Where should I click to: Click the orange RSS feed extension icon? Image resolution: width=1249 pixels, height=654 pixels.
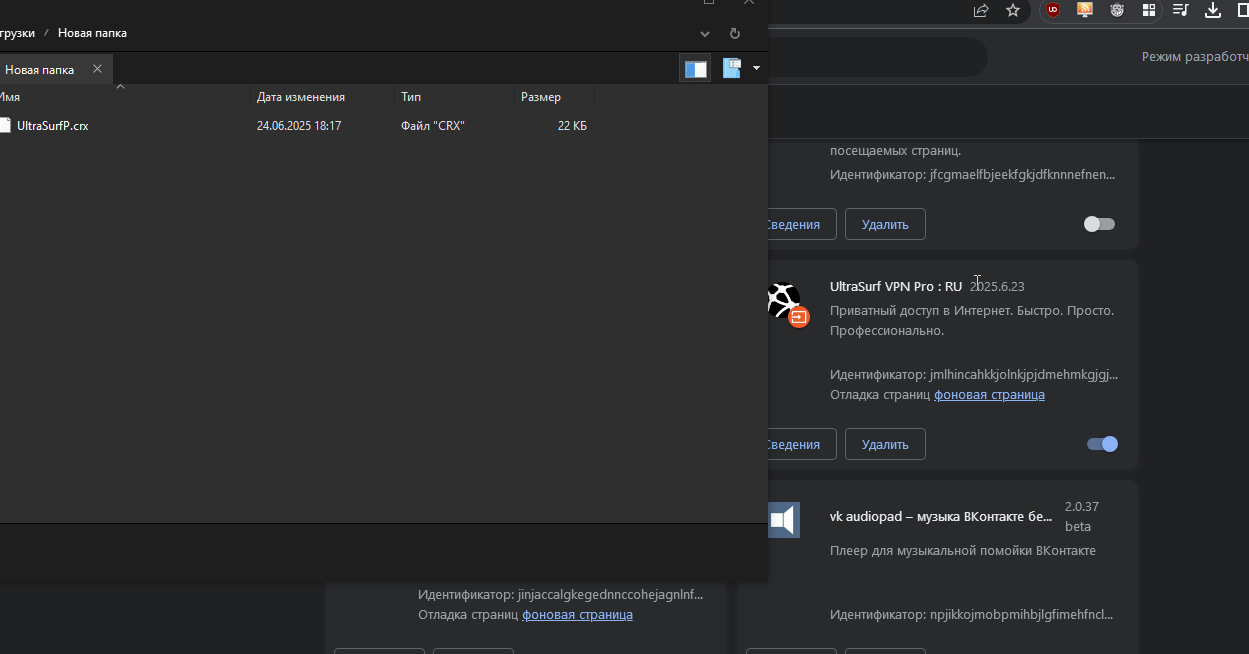1085,10
